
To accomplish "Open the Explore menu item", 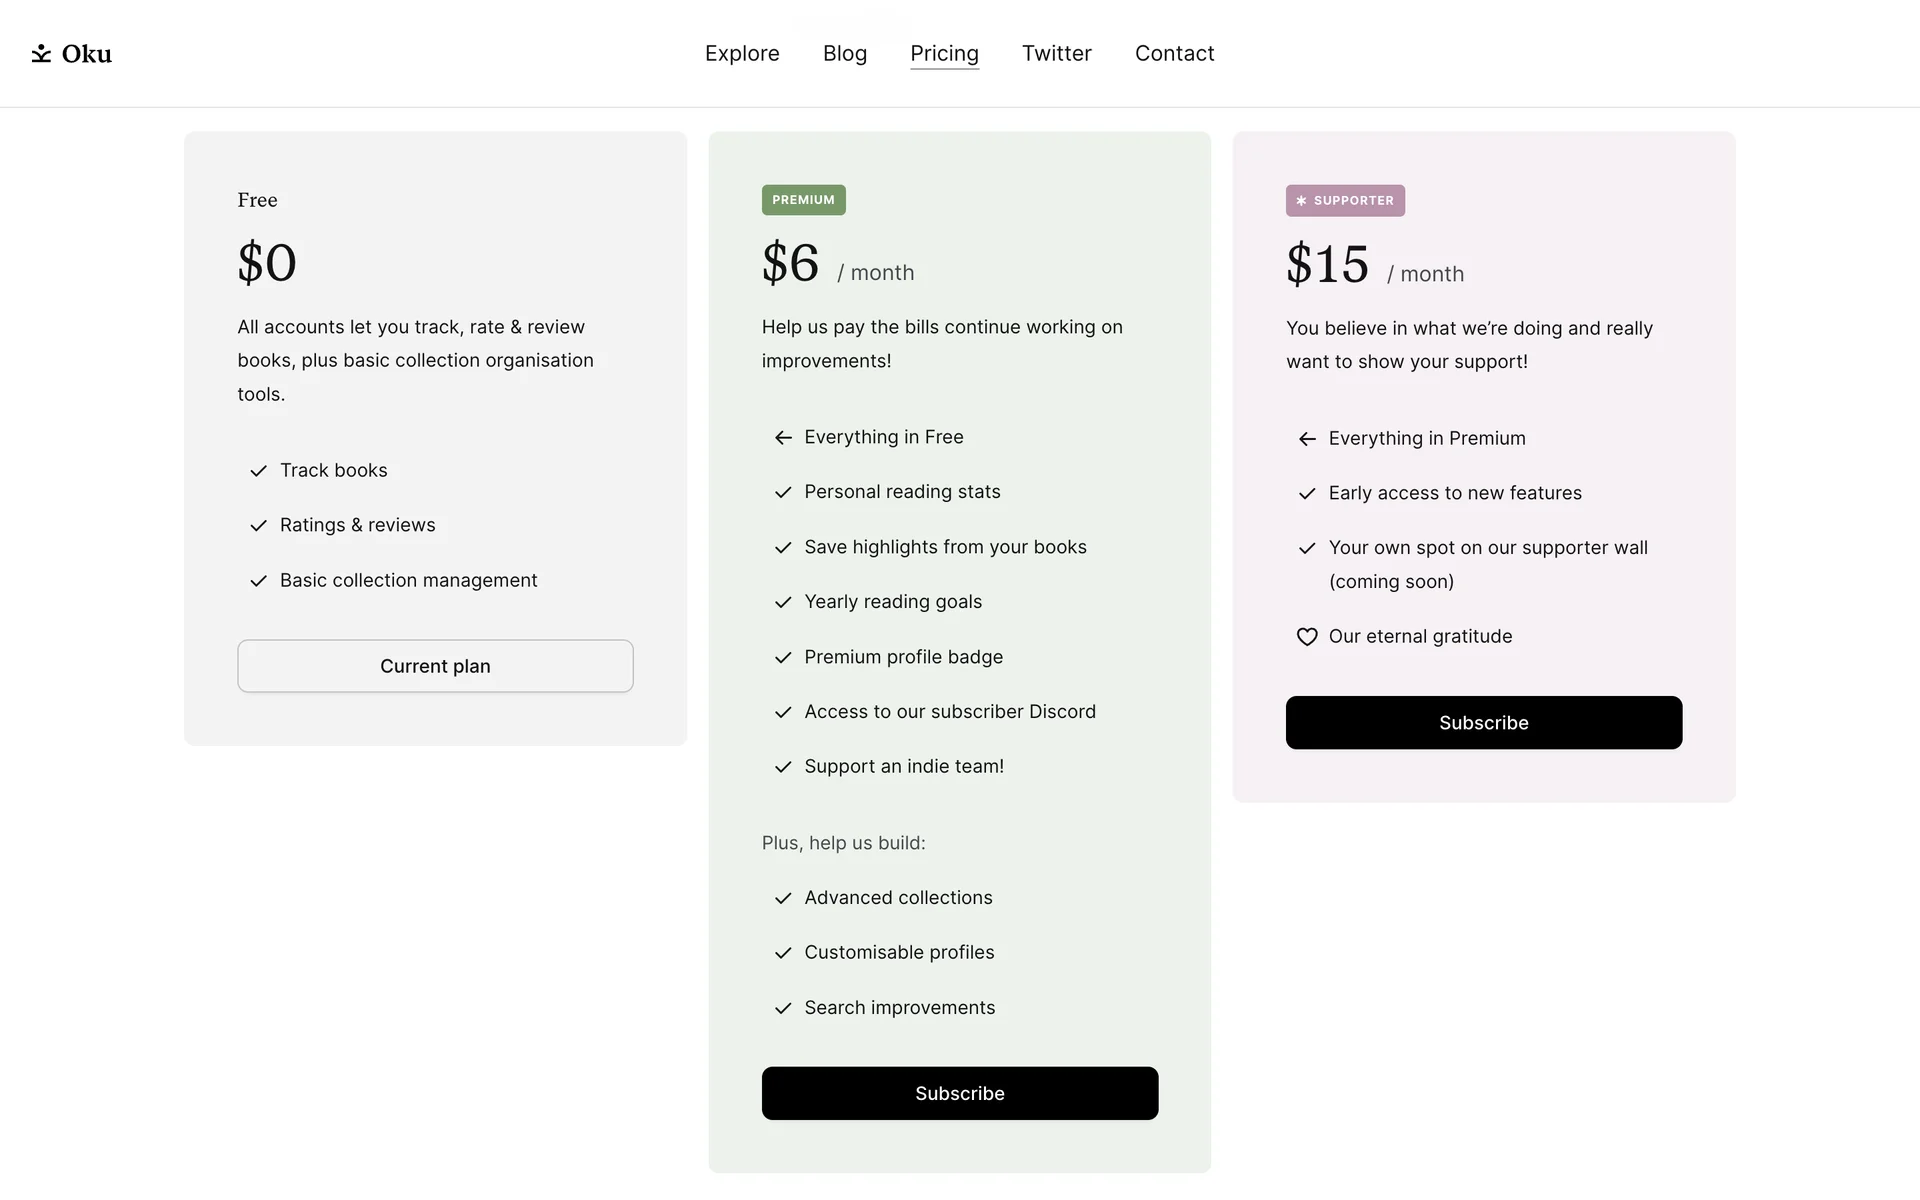I will click(x=742, y=53).
